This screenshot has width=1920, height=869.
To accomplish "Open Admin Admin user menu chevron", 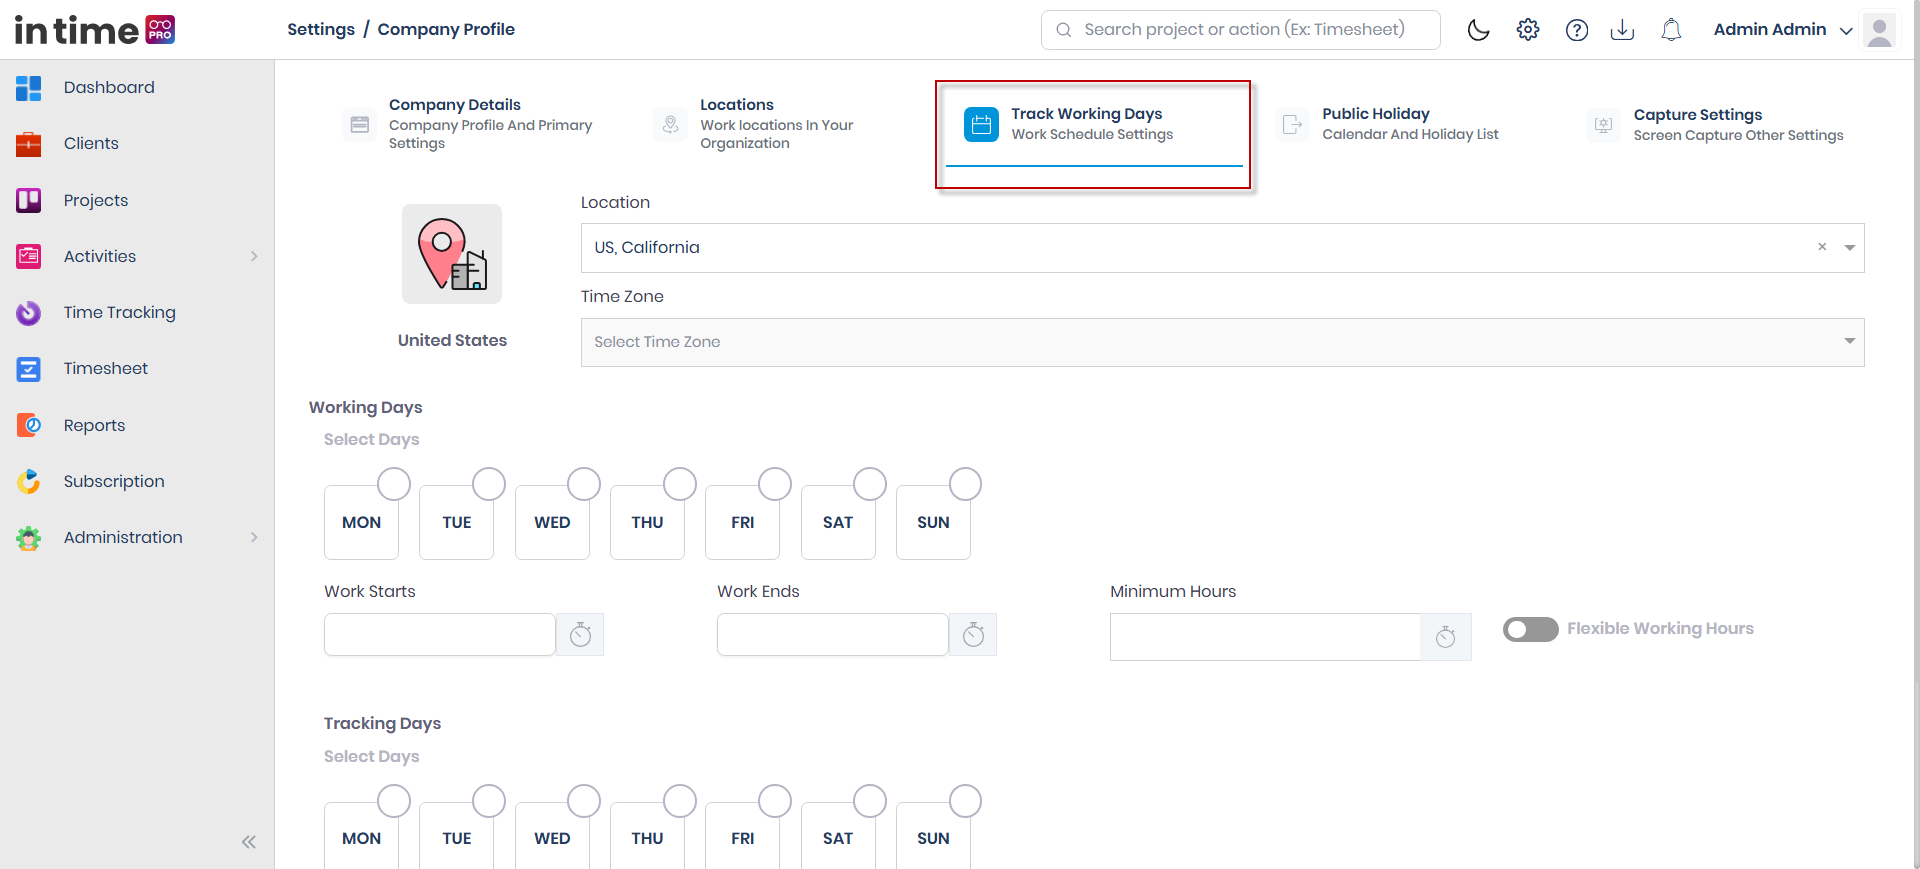I will click(x=1846, y=31).
